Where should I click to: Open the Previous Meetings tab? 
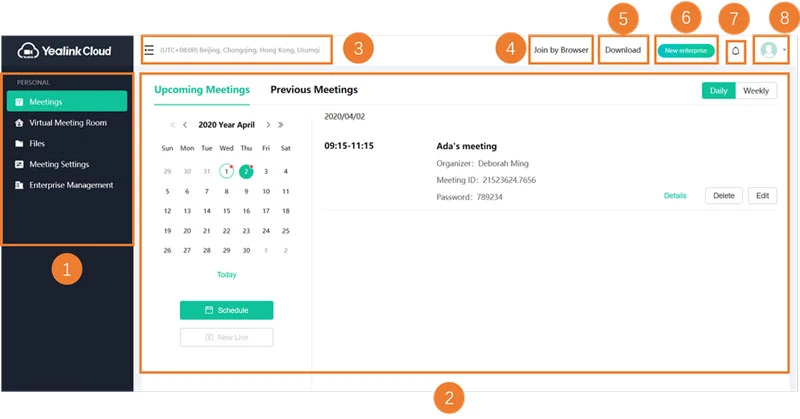click(x=314, y=90)
